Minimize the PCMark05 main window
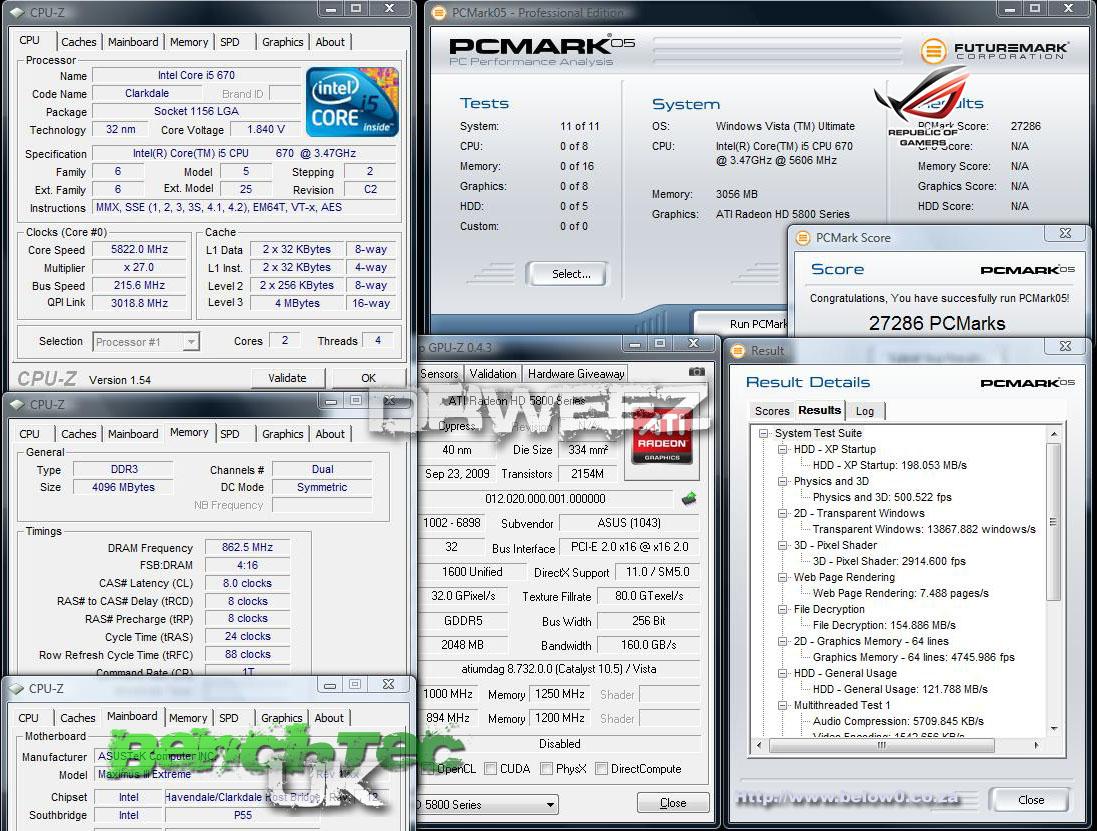The height and width of the screenshot is (831, 1097). tap(1010, 9)
